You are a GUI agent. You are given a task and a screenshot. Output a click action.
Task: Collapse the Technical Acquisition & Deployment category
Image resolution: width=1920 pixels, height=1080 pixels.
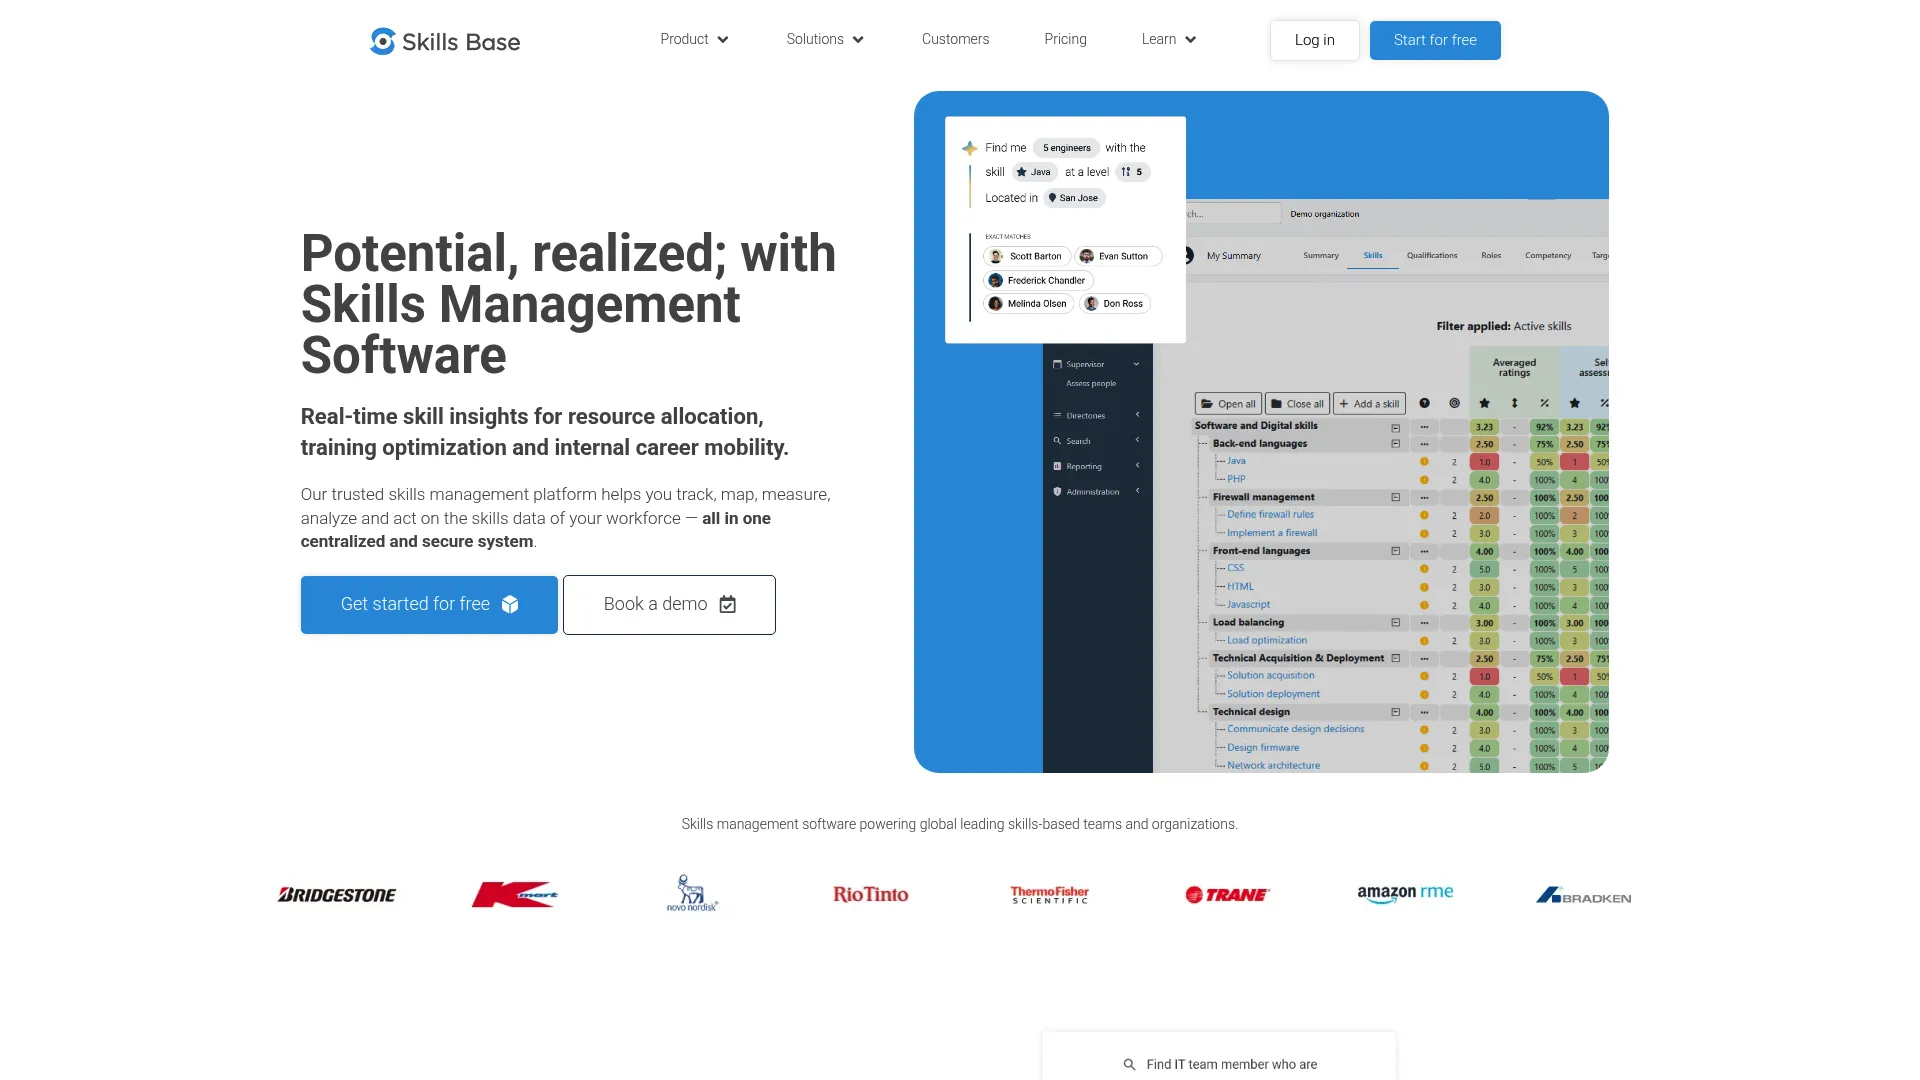tap(1395, 658)
